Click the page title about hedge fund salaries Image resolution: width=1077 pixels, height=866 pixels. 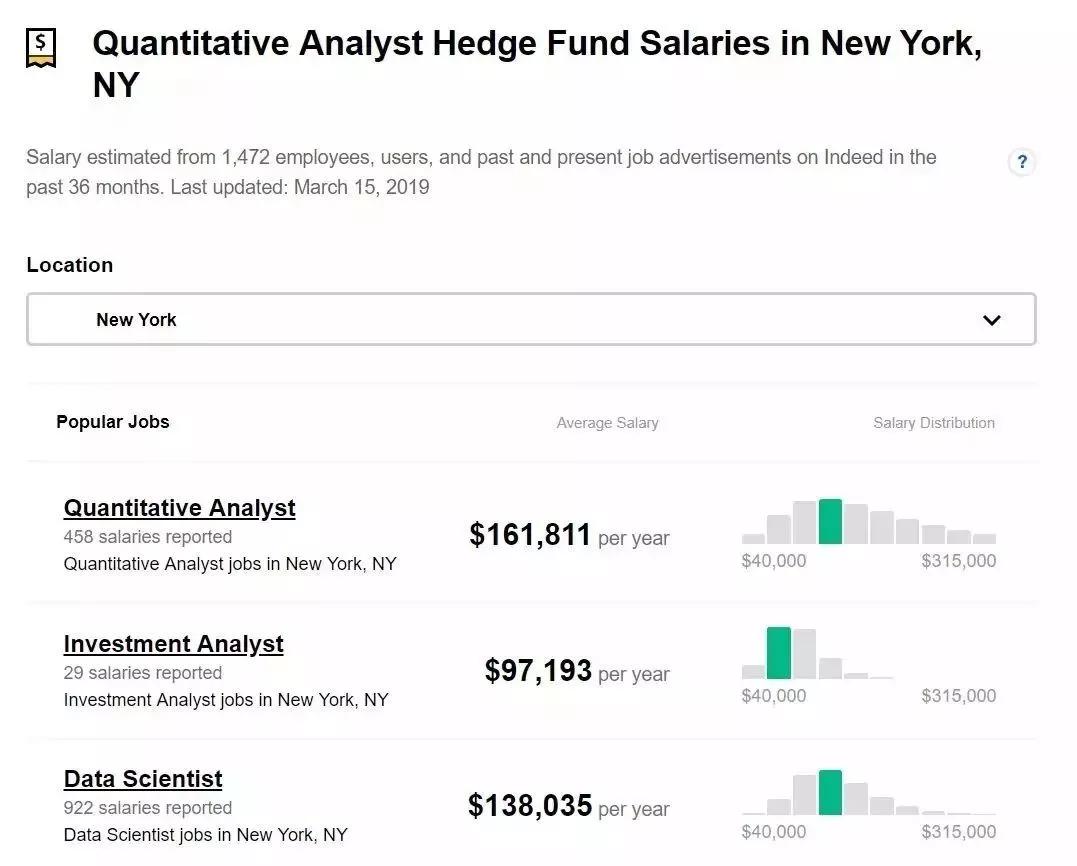[x=537, y=63]
